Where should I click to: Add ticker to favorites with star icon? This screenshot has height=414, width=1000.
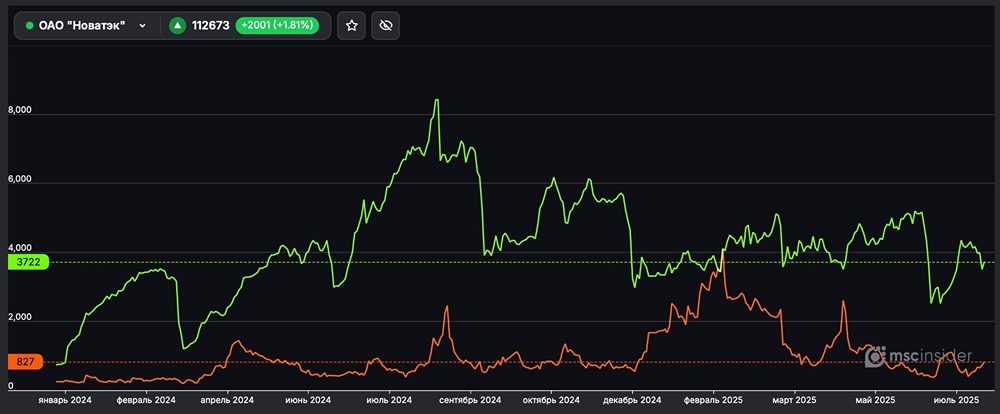tap(351, 26)
